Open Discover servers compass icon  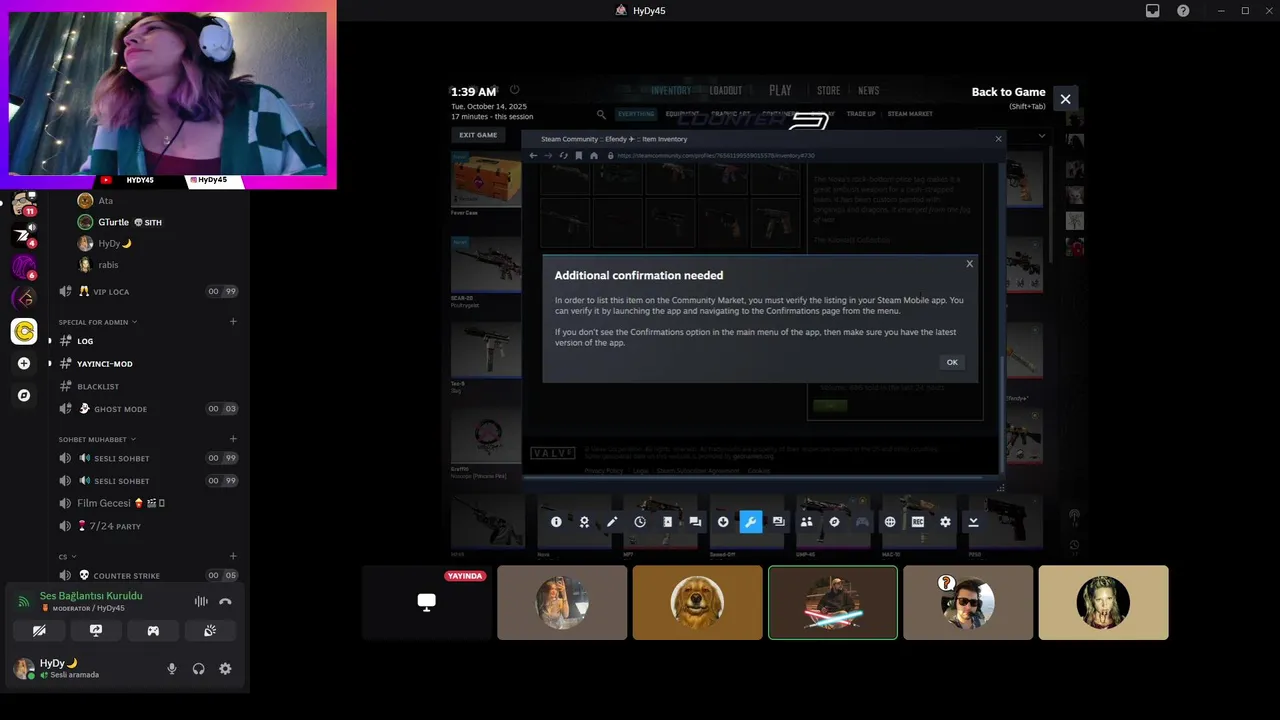tap(24, 395)
